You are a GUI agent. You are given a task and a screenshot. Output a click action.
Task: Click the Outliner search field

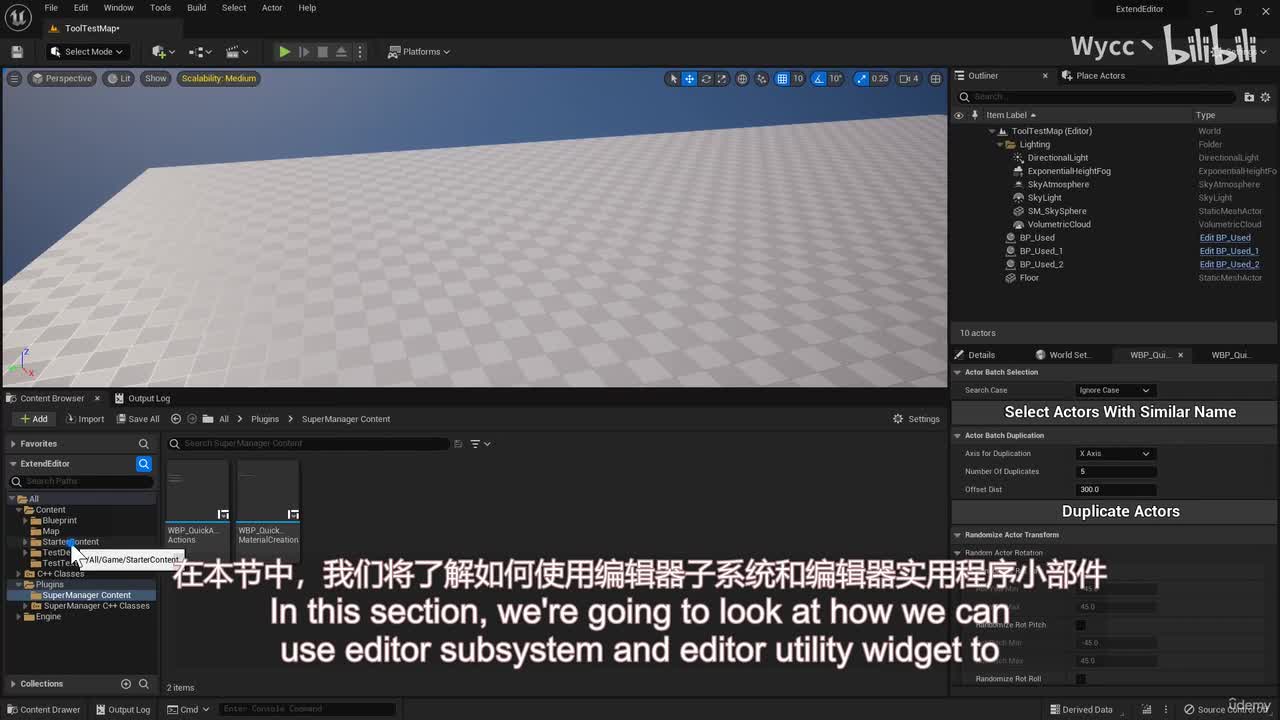click(x=1097, y=97)
